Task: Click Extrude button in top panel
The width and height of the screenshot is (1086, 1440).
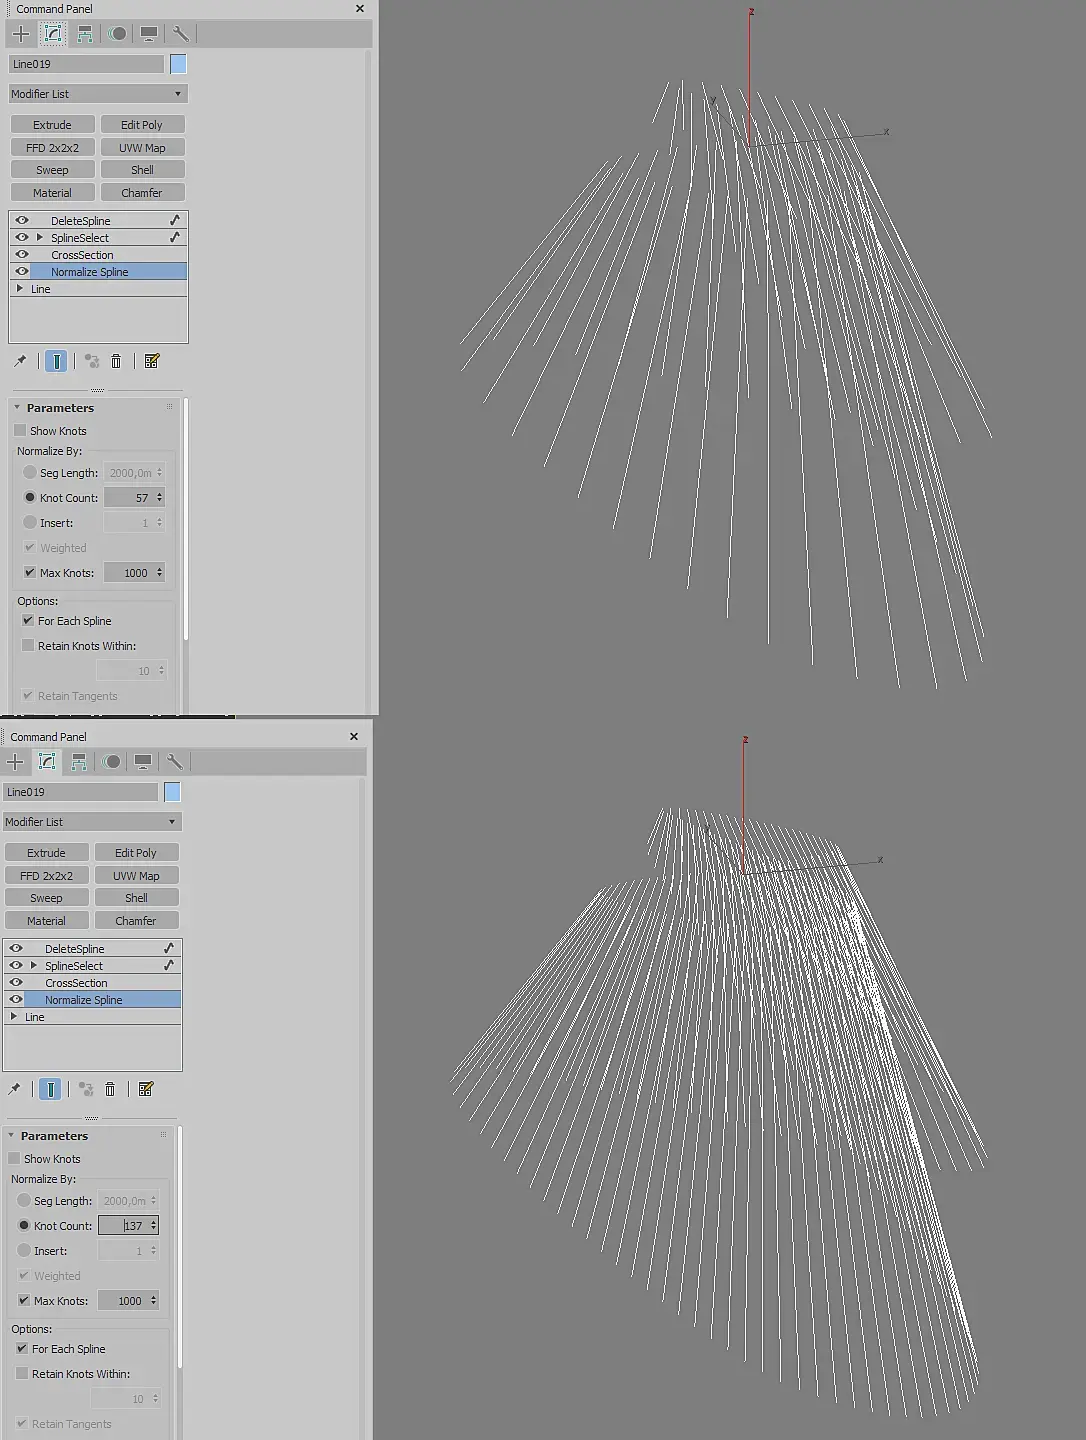Action: 52,125
